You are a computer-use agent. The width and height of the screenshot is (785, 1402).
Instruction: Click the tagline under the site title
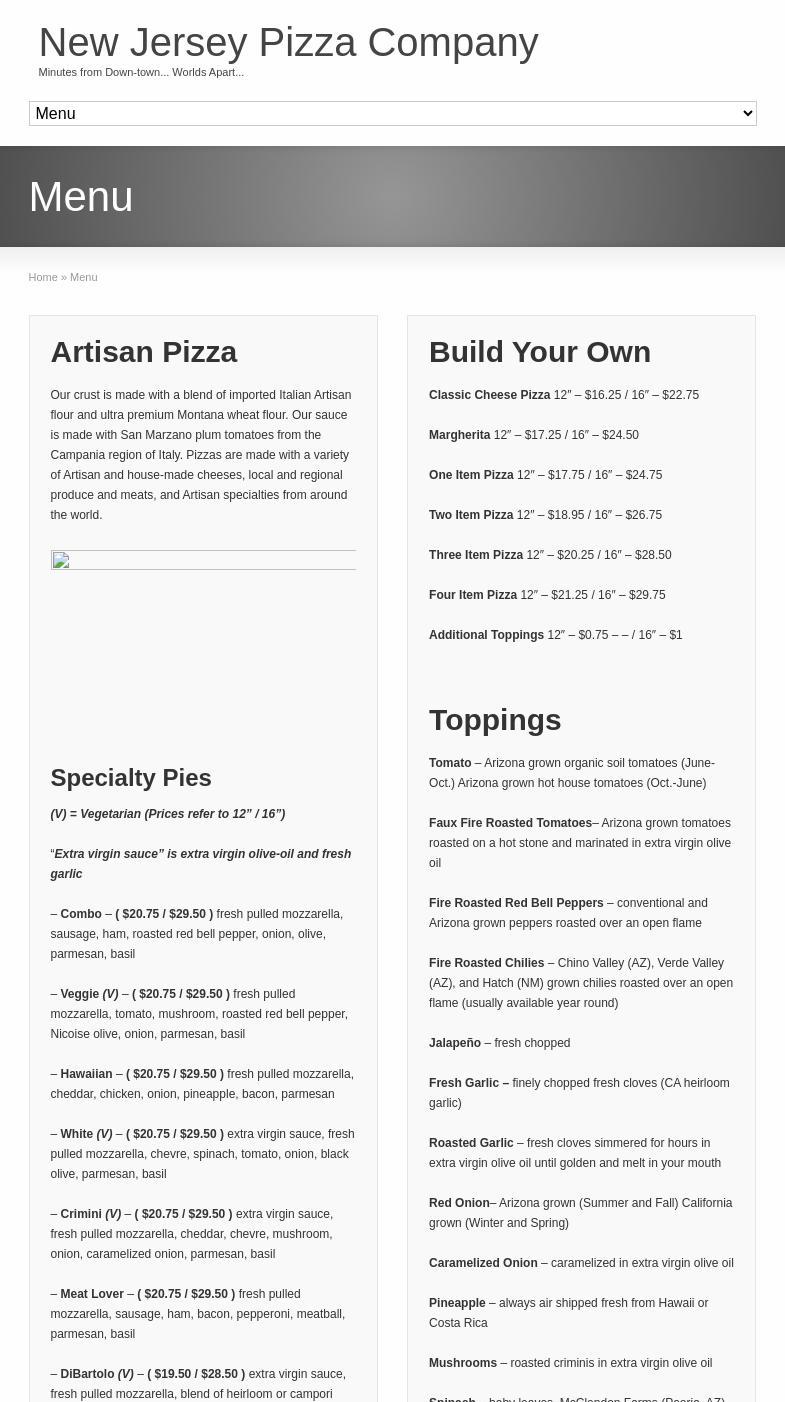click(141, 72)
